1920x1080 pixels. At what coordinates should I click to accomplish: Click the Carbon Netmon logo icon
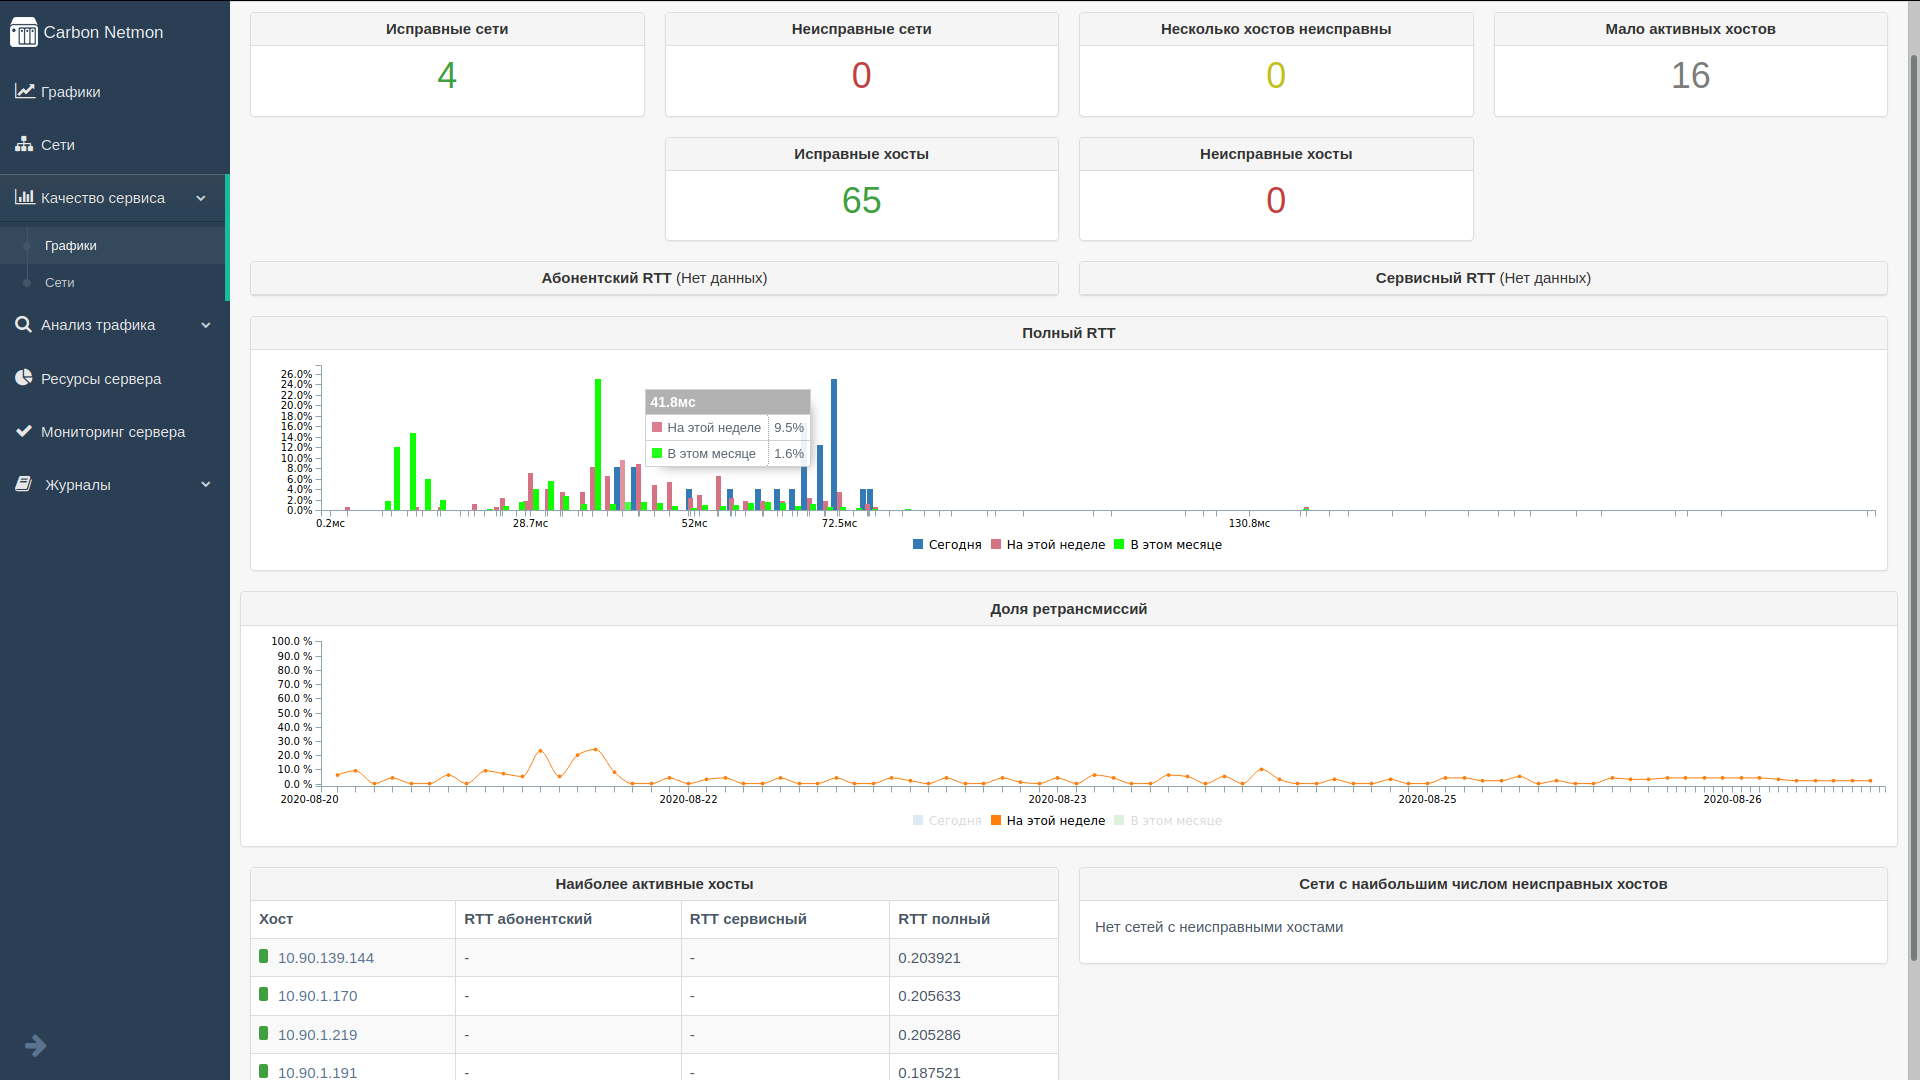click(x=22, y=32)
